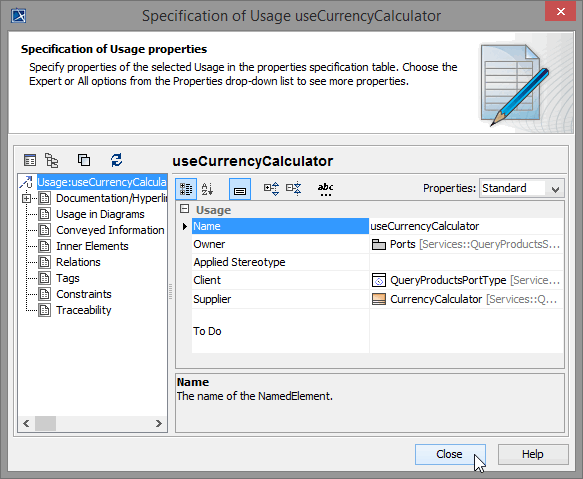
Task: Click the open in new window icon
Action: (84, 160)
